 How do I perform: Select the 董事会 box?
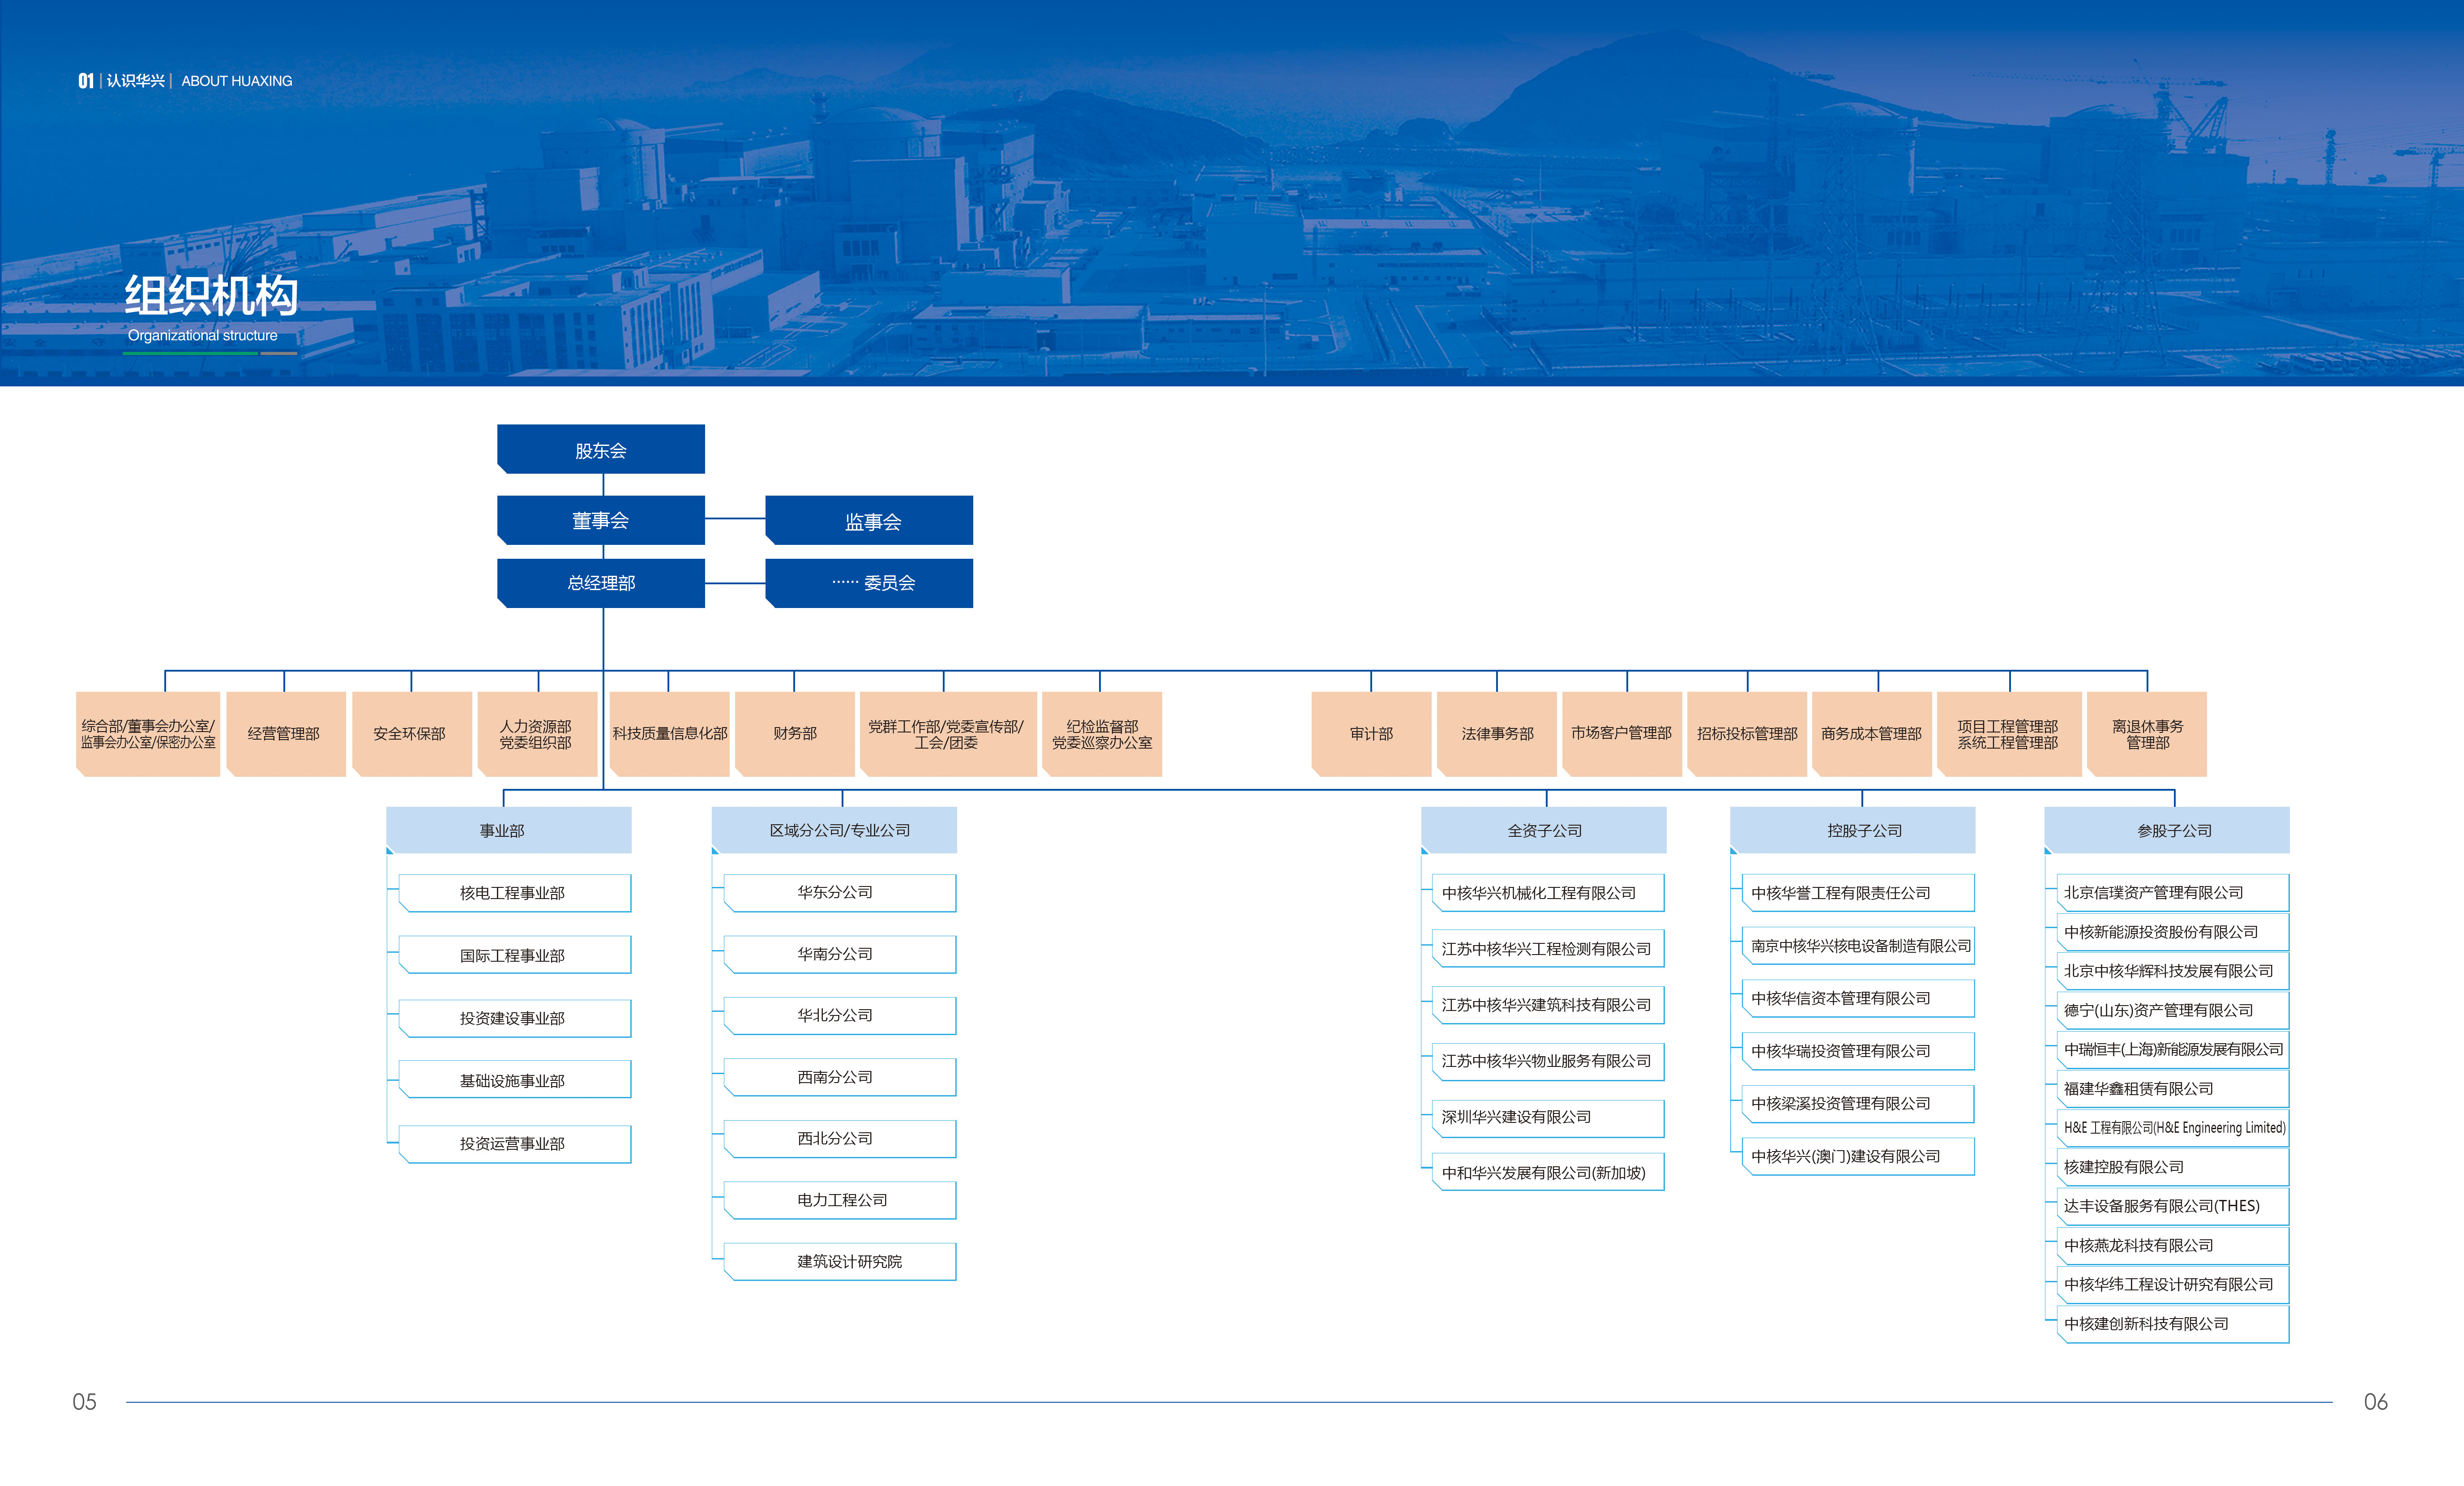601,520
